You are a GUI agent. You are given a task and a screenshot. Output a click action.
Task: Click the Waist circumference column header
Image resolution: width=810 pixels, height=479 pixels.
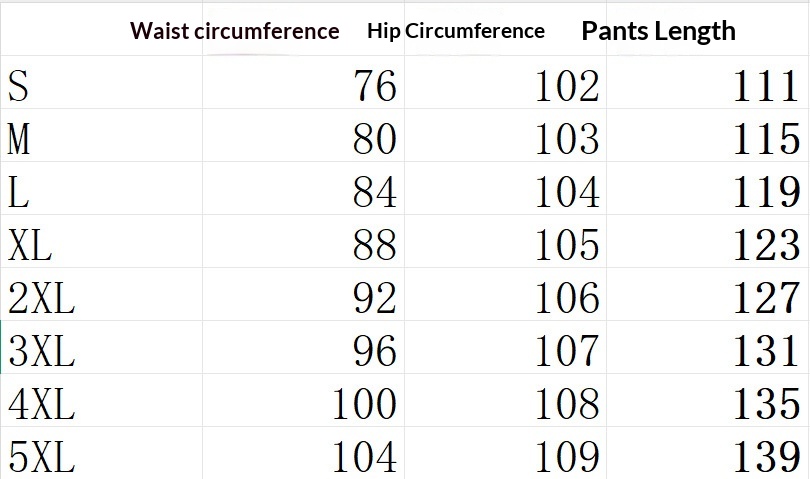coord(234,31)
